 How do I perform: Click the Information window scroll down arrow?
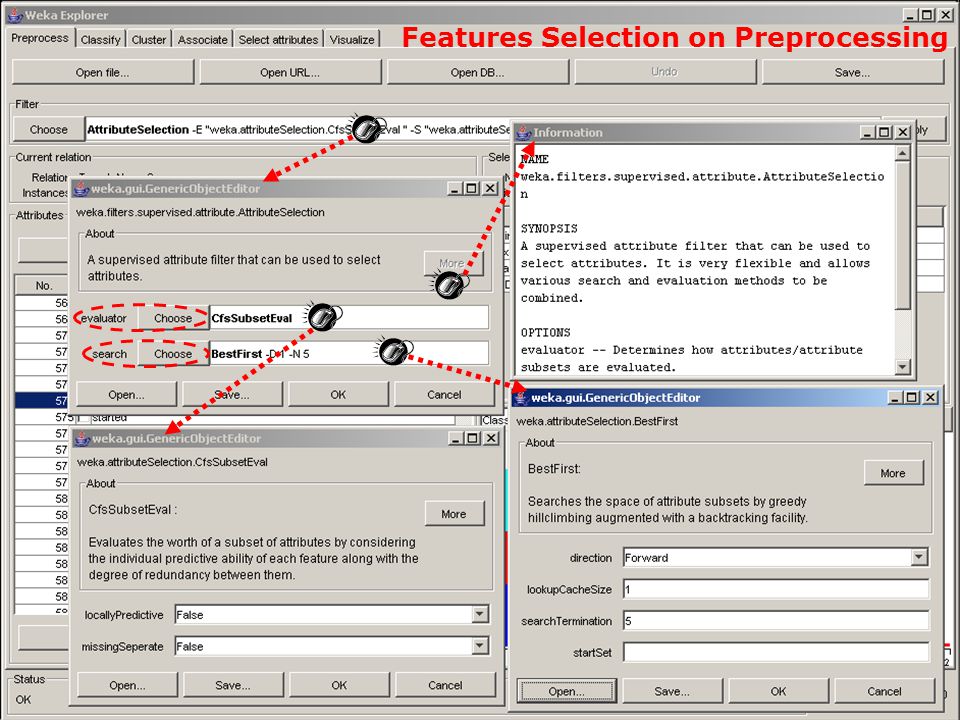(x=902, y=366)
